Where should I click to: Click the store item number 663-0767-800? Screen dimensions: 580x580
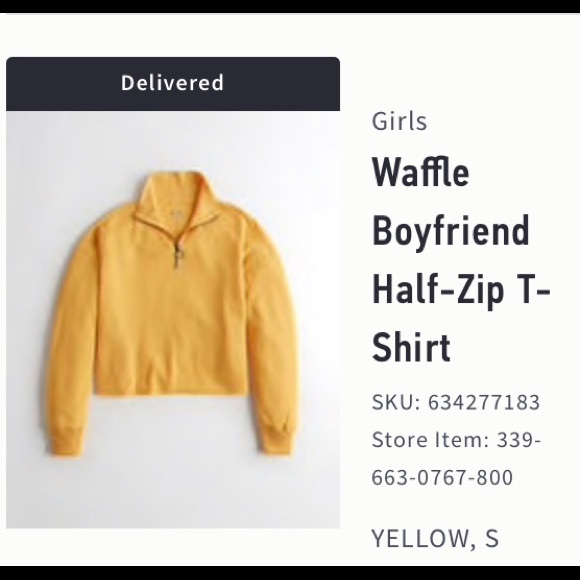[x=442, y=477]
